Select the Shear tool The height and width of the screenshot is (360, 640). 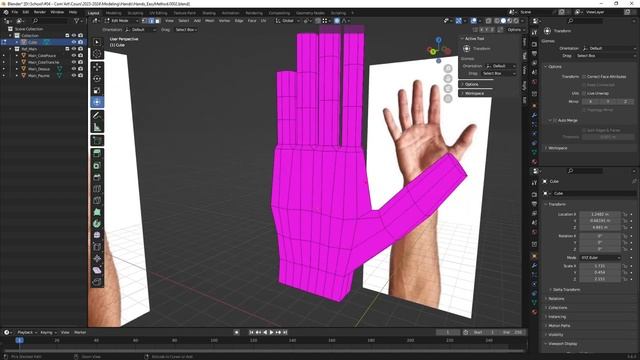[x=97, y=270]
